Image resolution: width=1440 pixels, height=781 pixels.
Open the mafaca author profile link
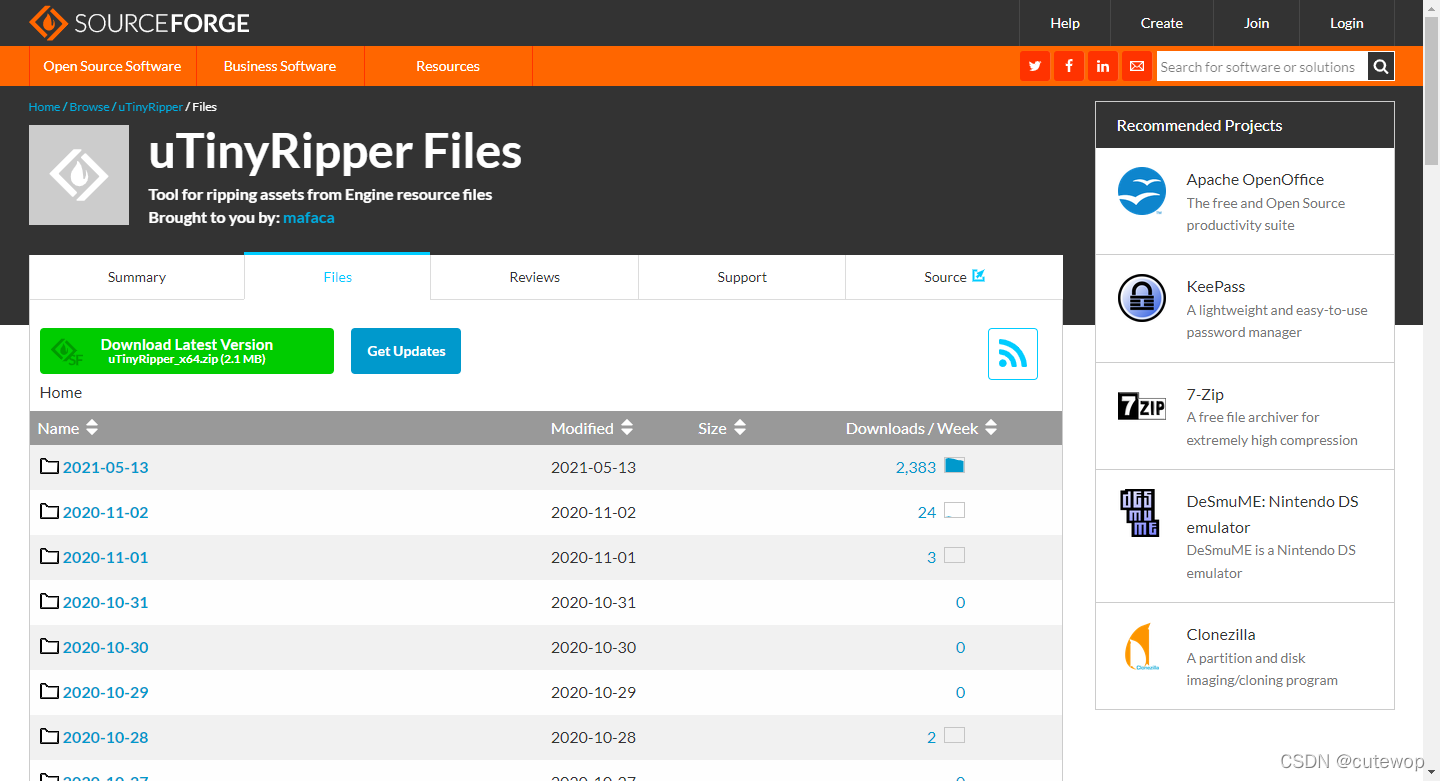point(309,217)
